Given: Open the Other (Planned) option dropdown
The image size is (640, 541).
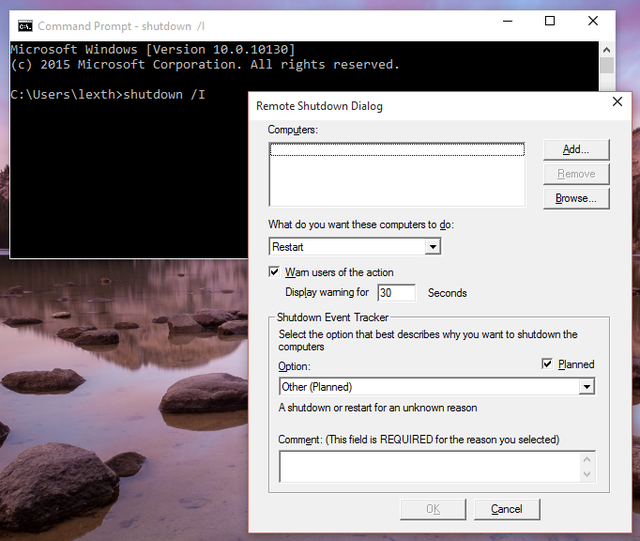Looking at the screenshot, I should tap(587, 387).
